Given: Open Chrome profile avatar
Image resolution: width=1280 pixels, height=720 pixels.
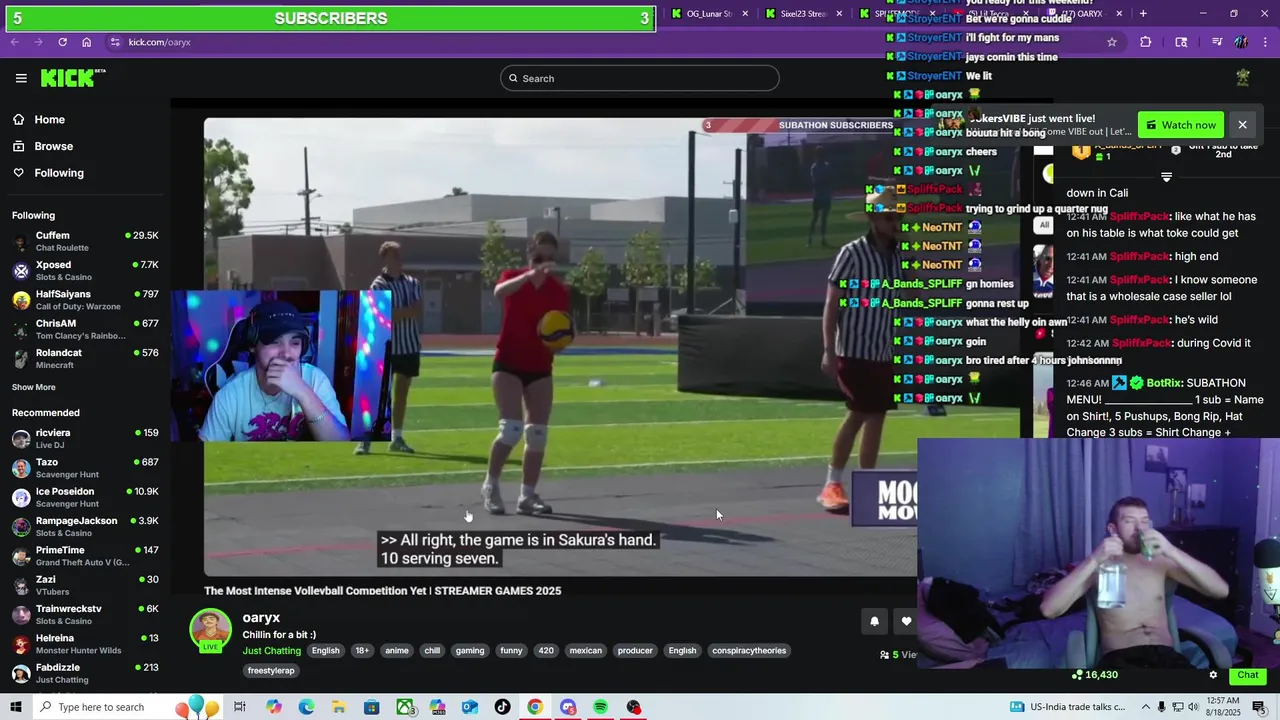Looking at the screenshot, I should coord(1241,42).
